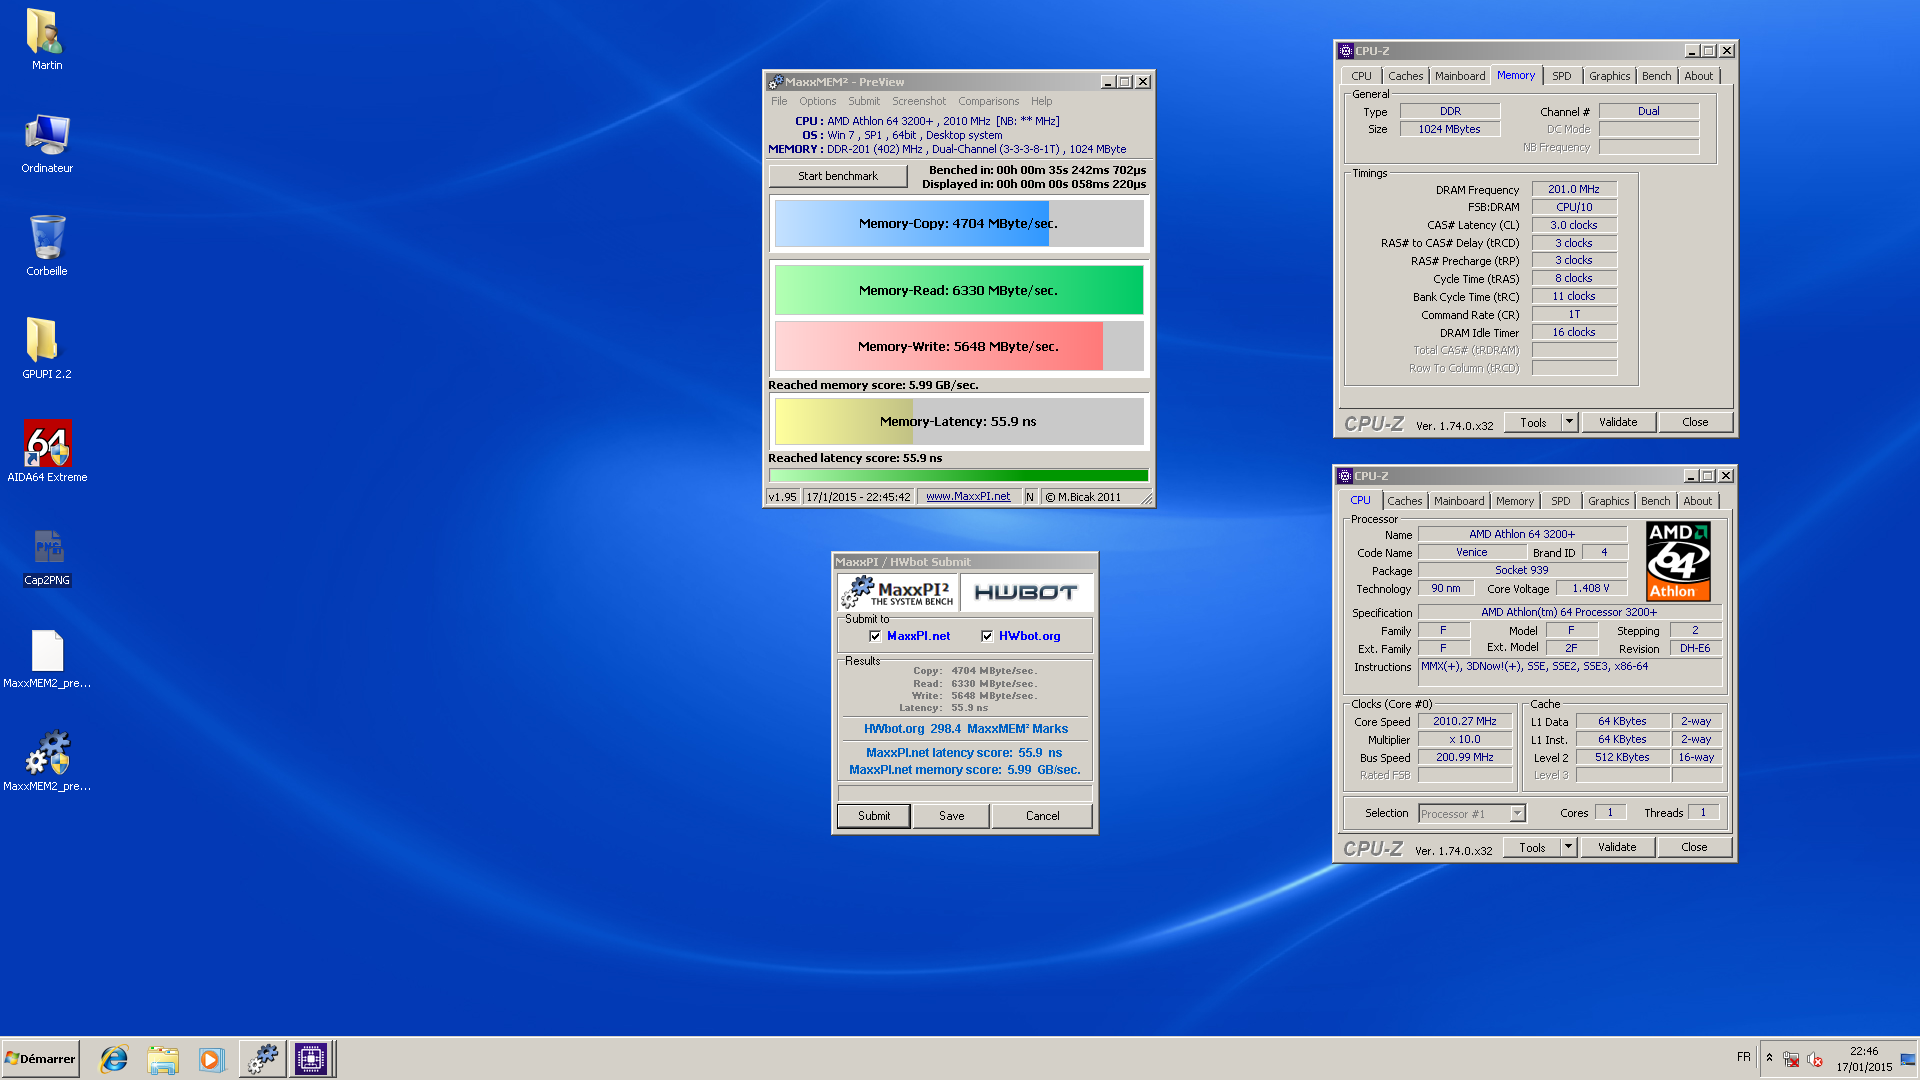
Task: Click Save in HWbot Submit dialog
Action: point(951,816)
